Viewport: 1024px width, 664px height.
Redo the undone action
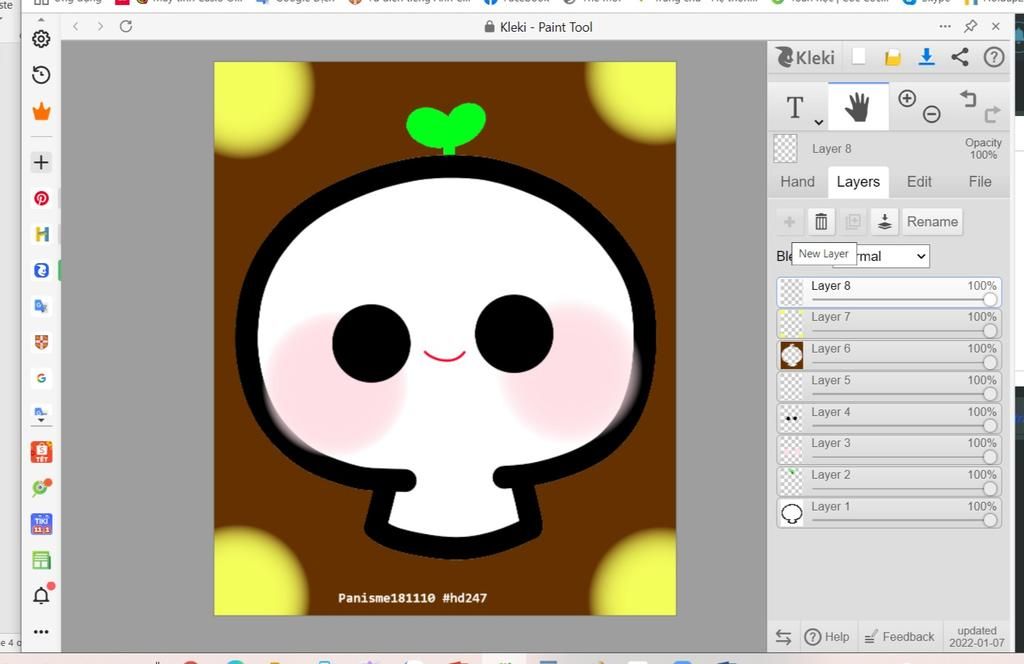992,114
